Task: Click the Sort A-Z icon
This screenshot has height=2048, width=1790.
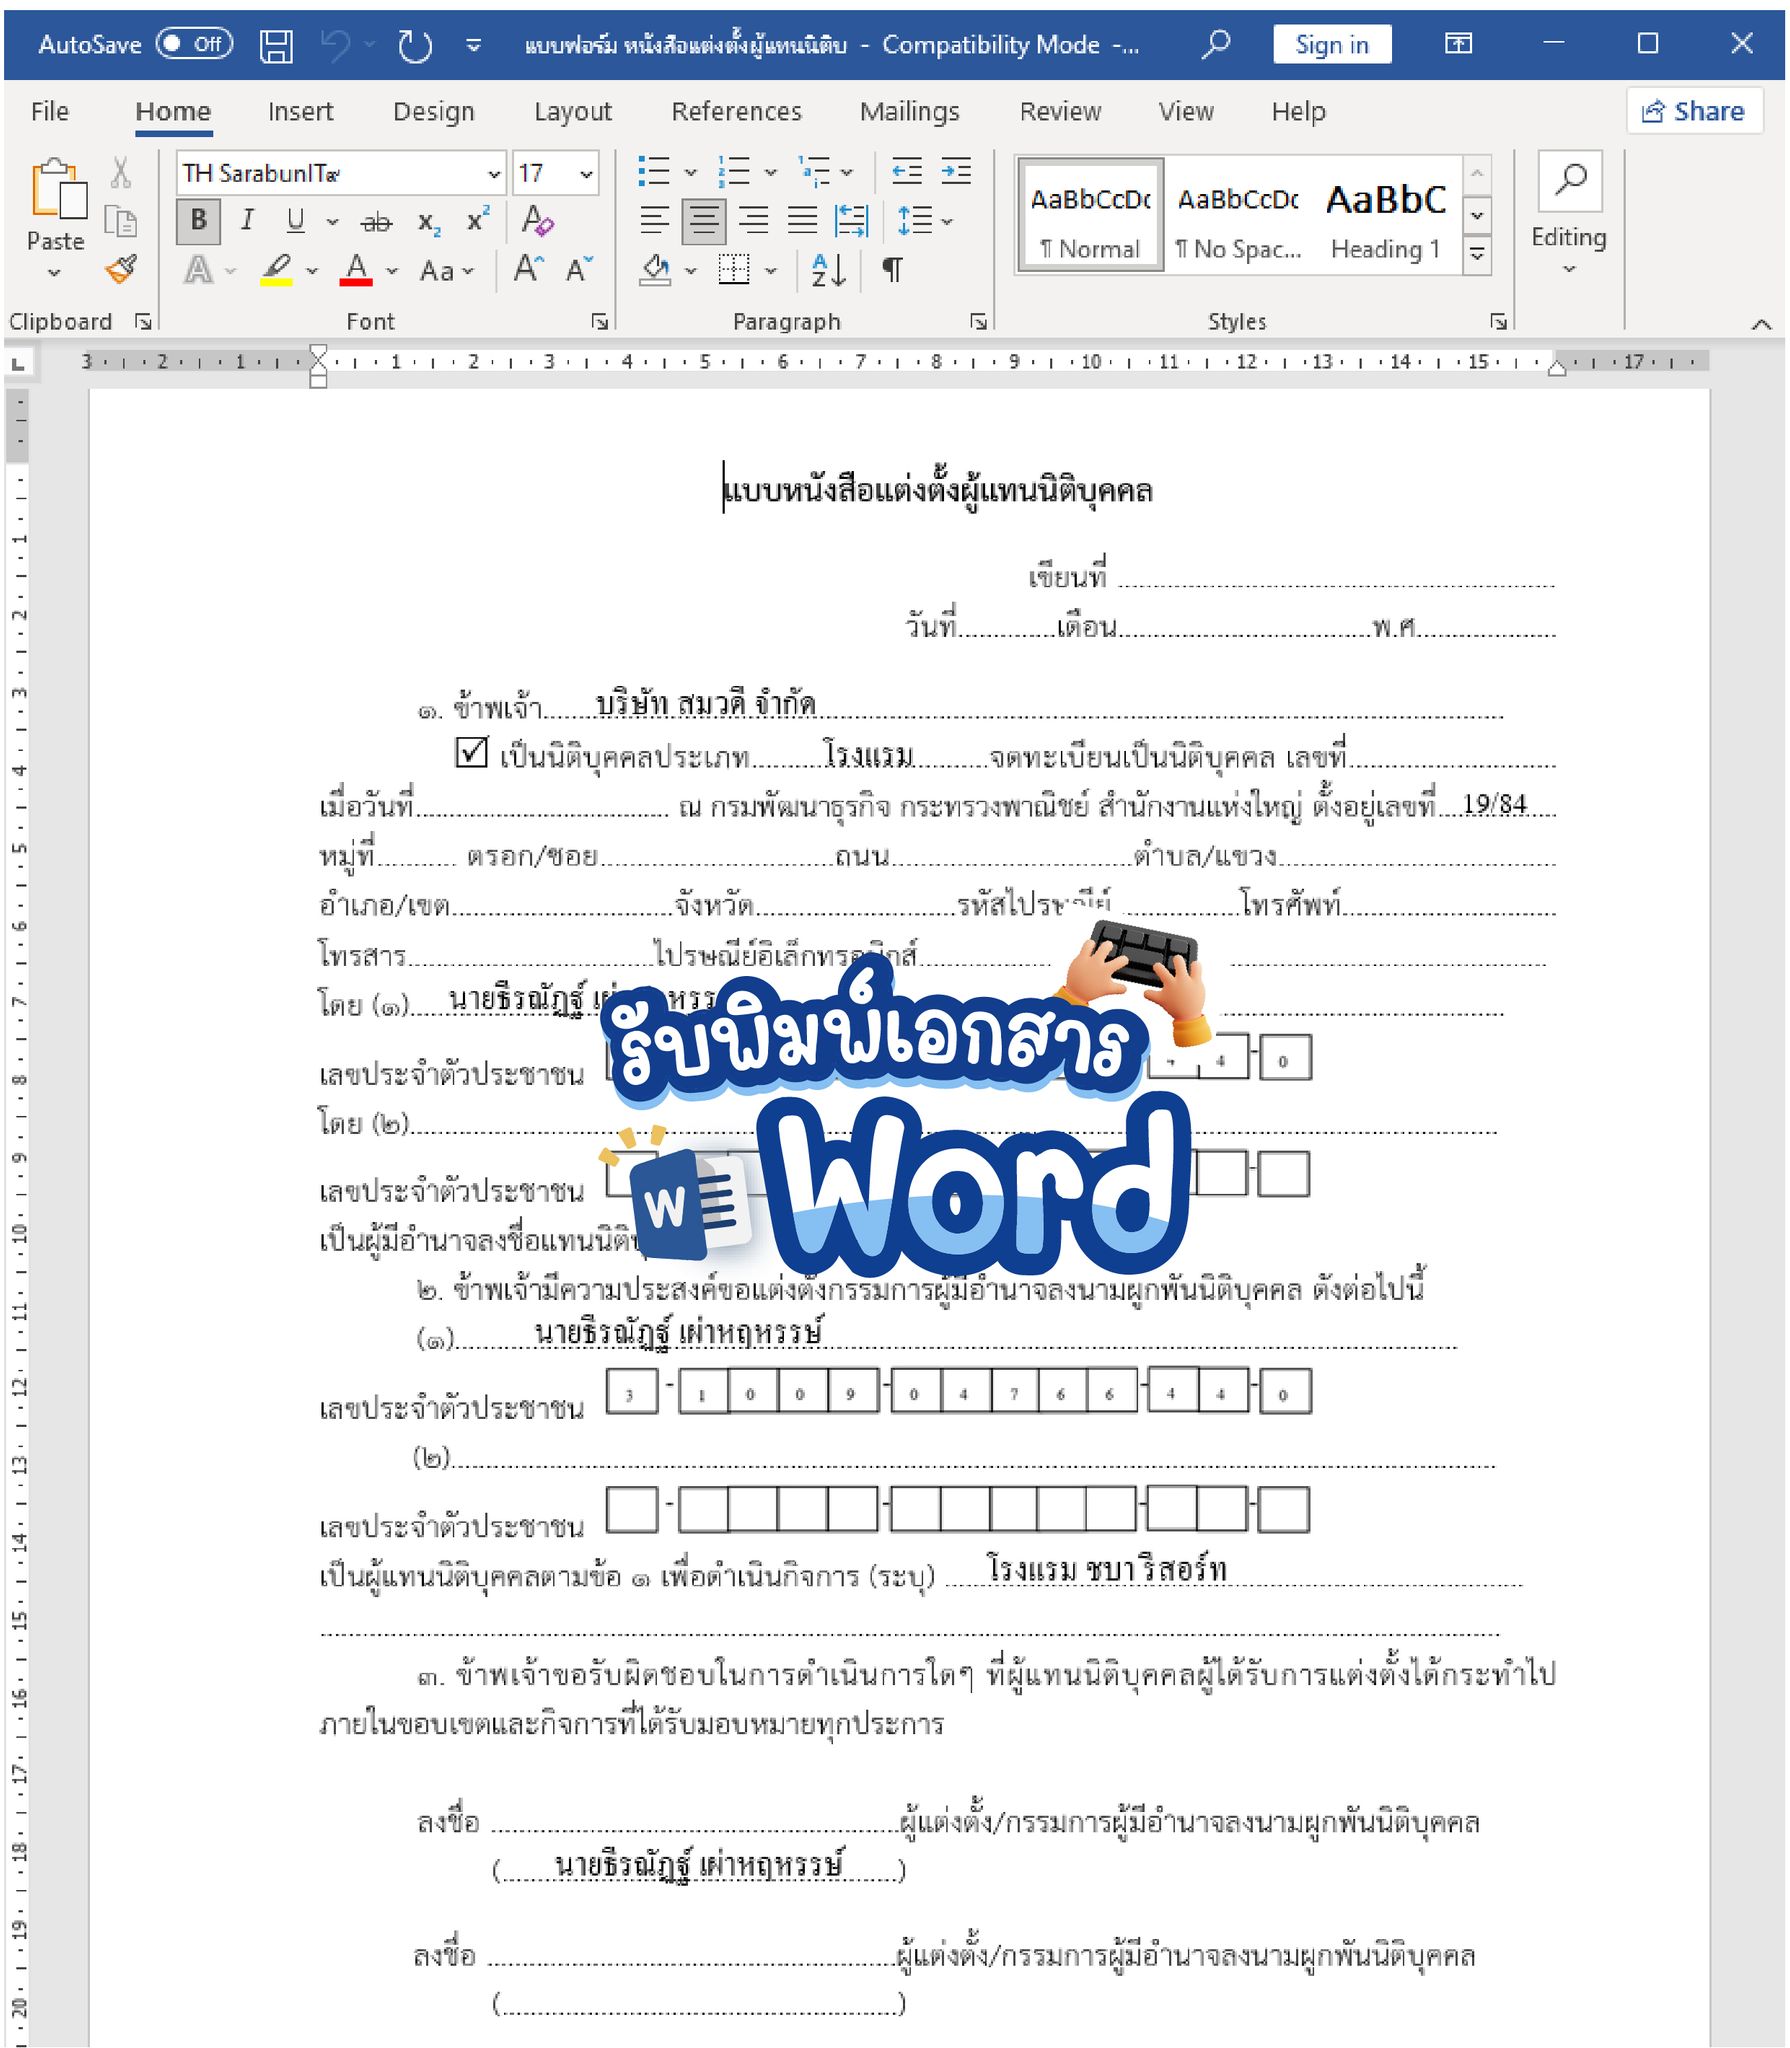Action: point(828,270)
